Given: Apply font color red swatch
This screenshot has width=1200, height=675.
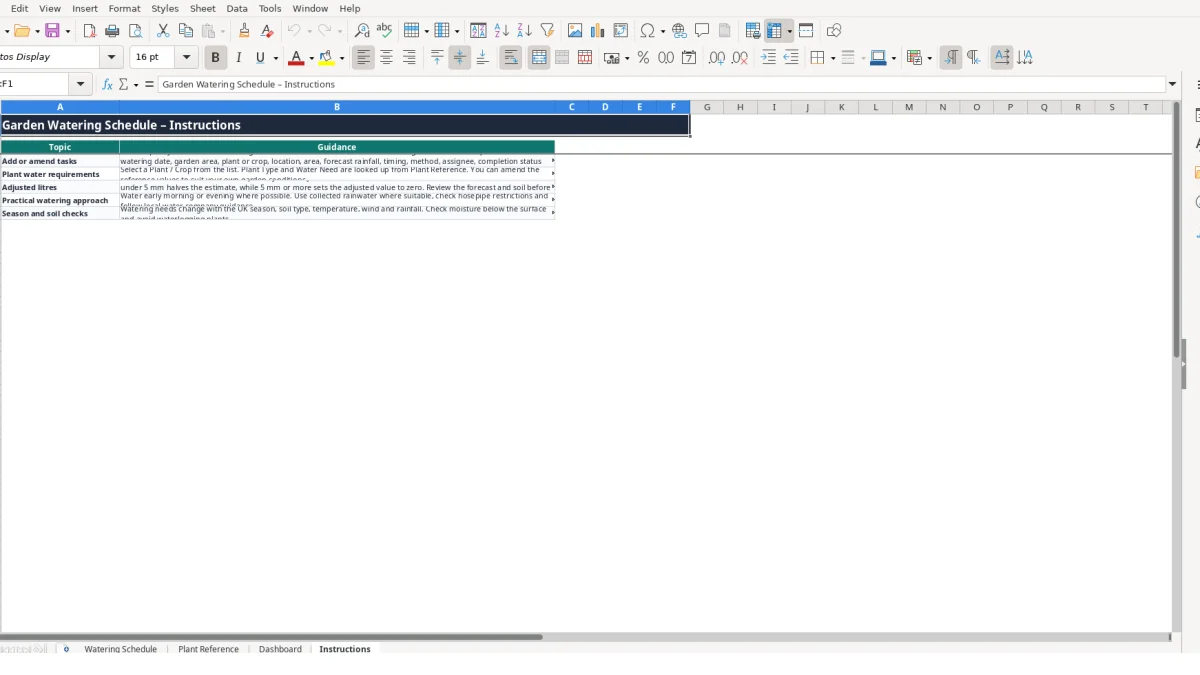Looking at the screenshot, I should pyautogui.click(x=295, y=58).
